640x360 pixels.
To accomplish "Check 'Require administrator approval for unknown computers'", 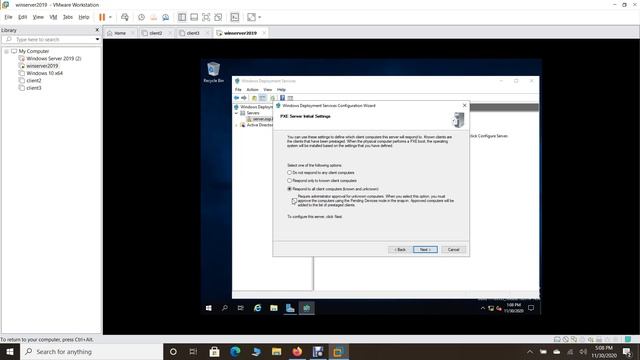I will coord(294,201).
